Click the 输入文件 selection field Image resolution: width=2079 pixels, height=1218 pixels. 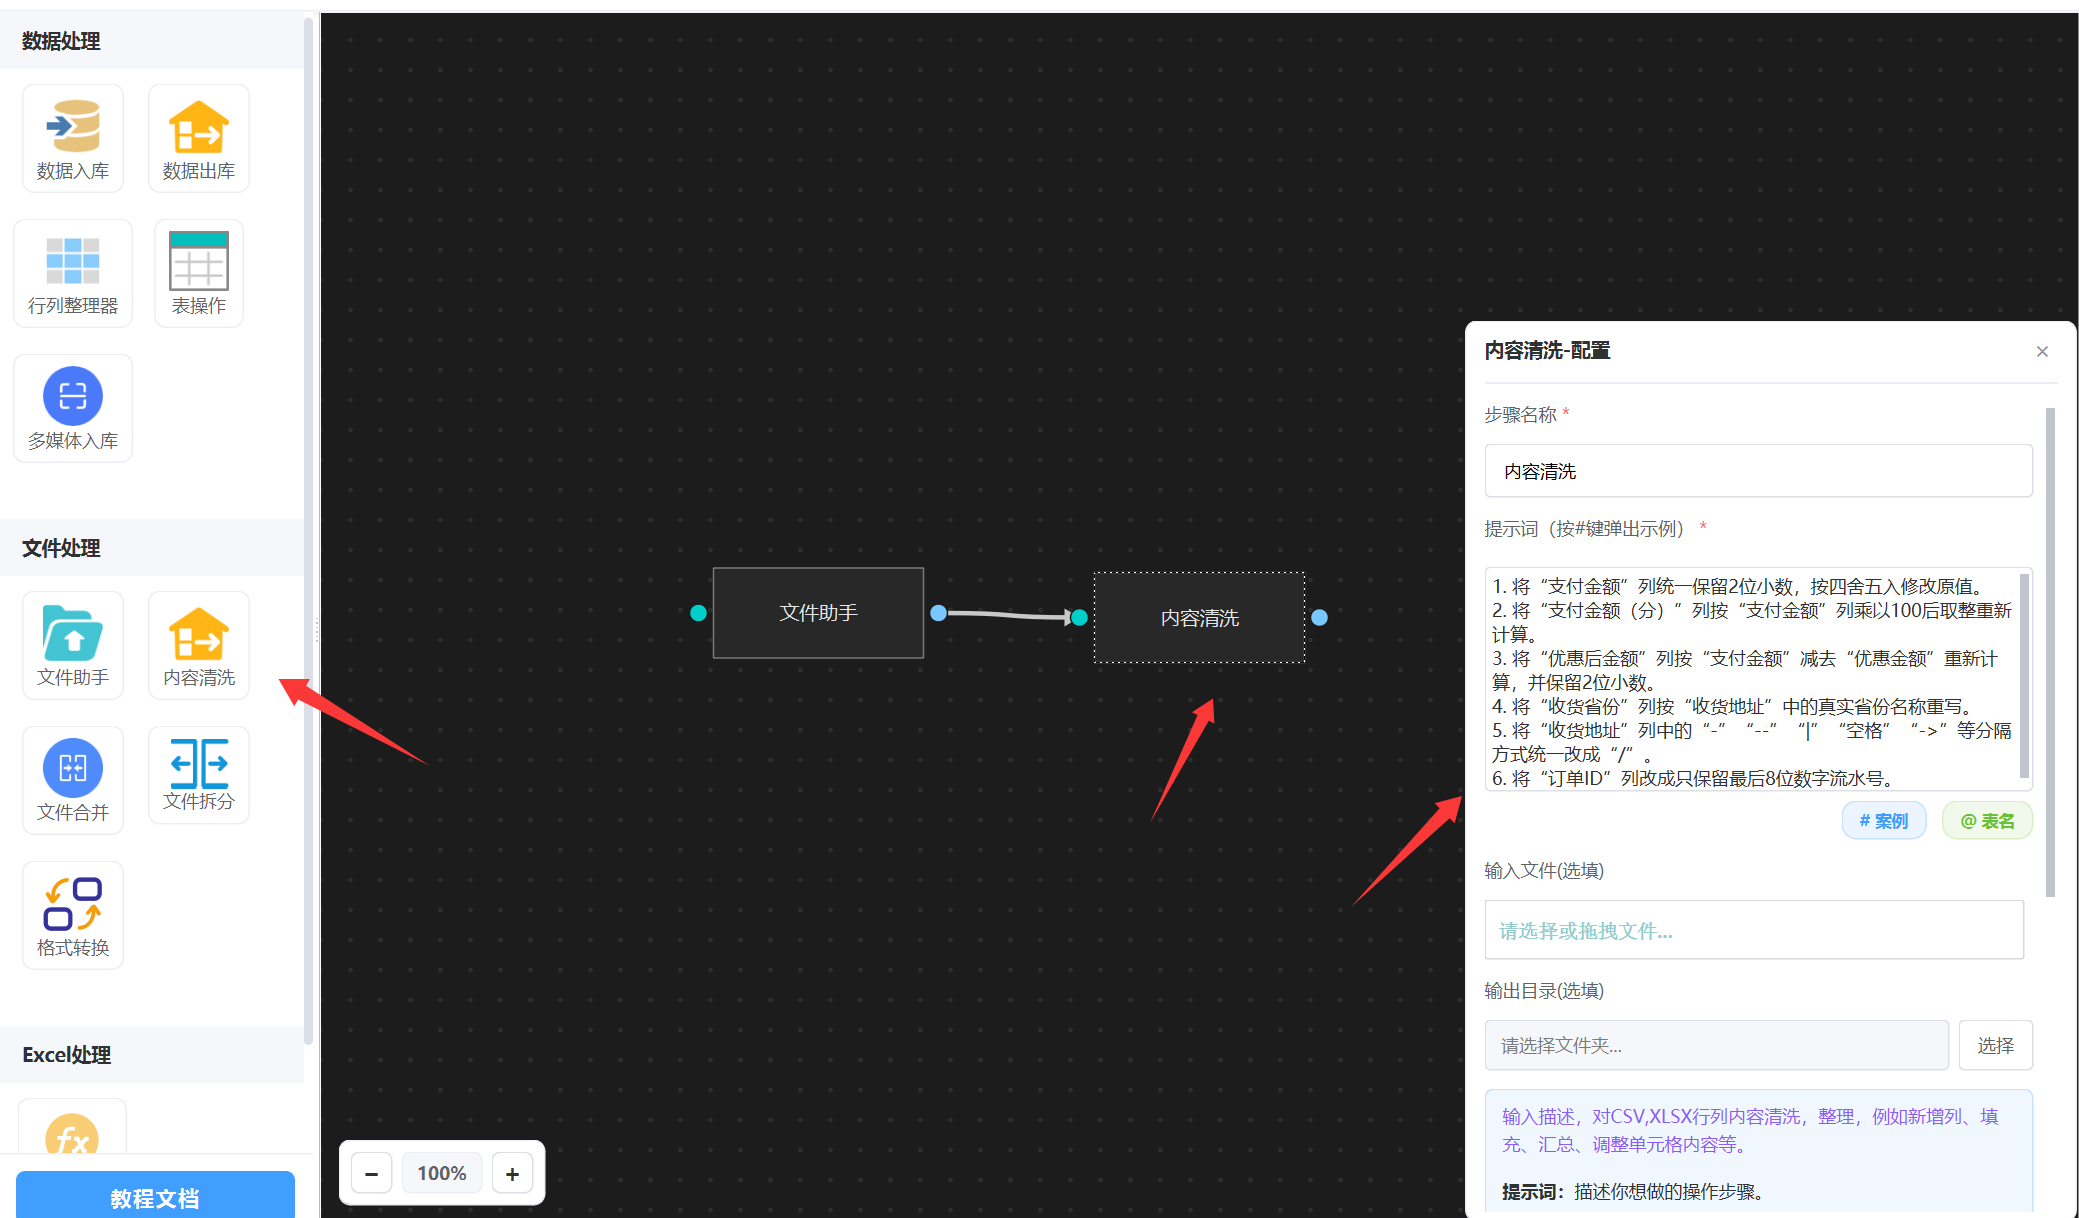(x=1753, y=931)
